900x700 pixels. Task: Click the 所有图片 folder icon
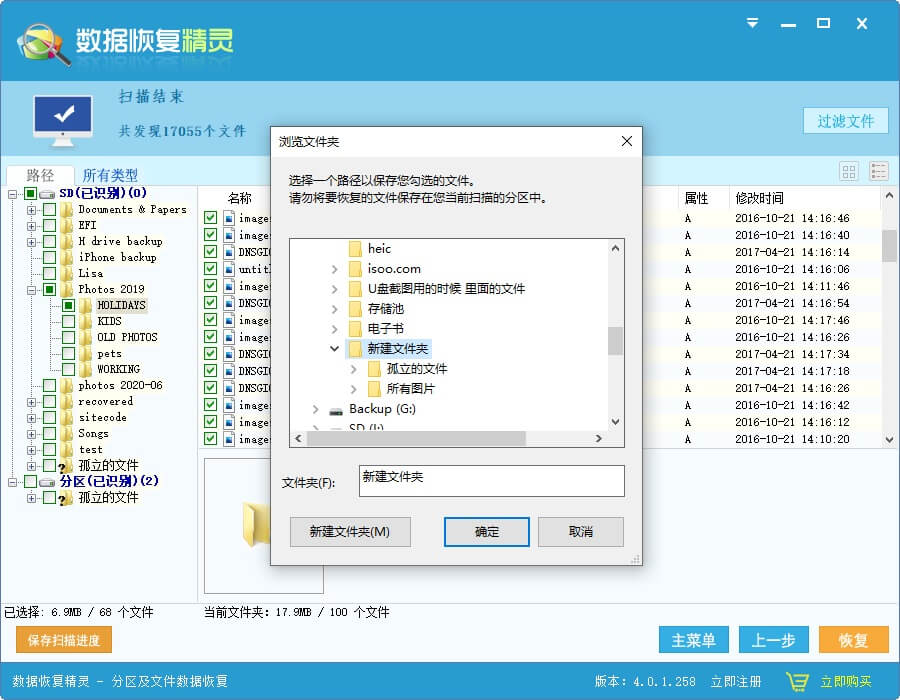point(374,389)
